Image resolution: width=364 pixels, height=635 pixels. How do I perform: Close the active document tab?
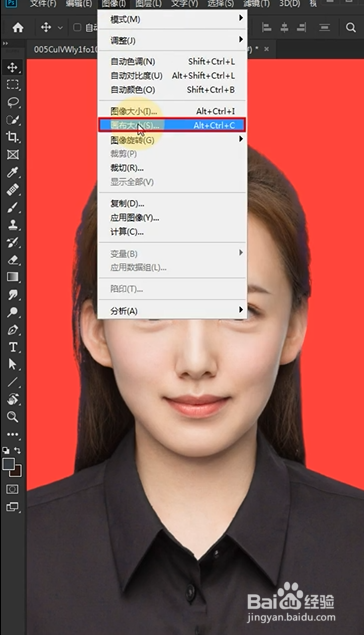click(266, 49)
